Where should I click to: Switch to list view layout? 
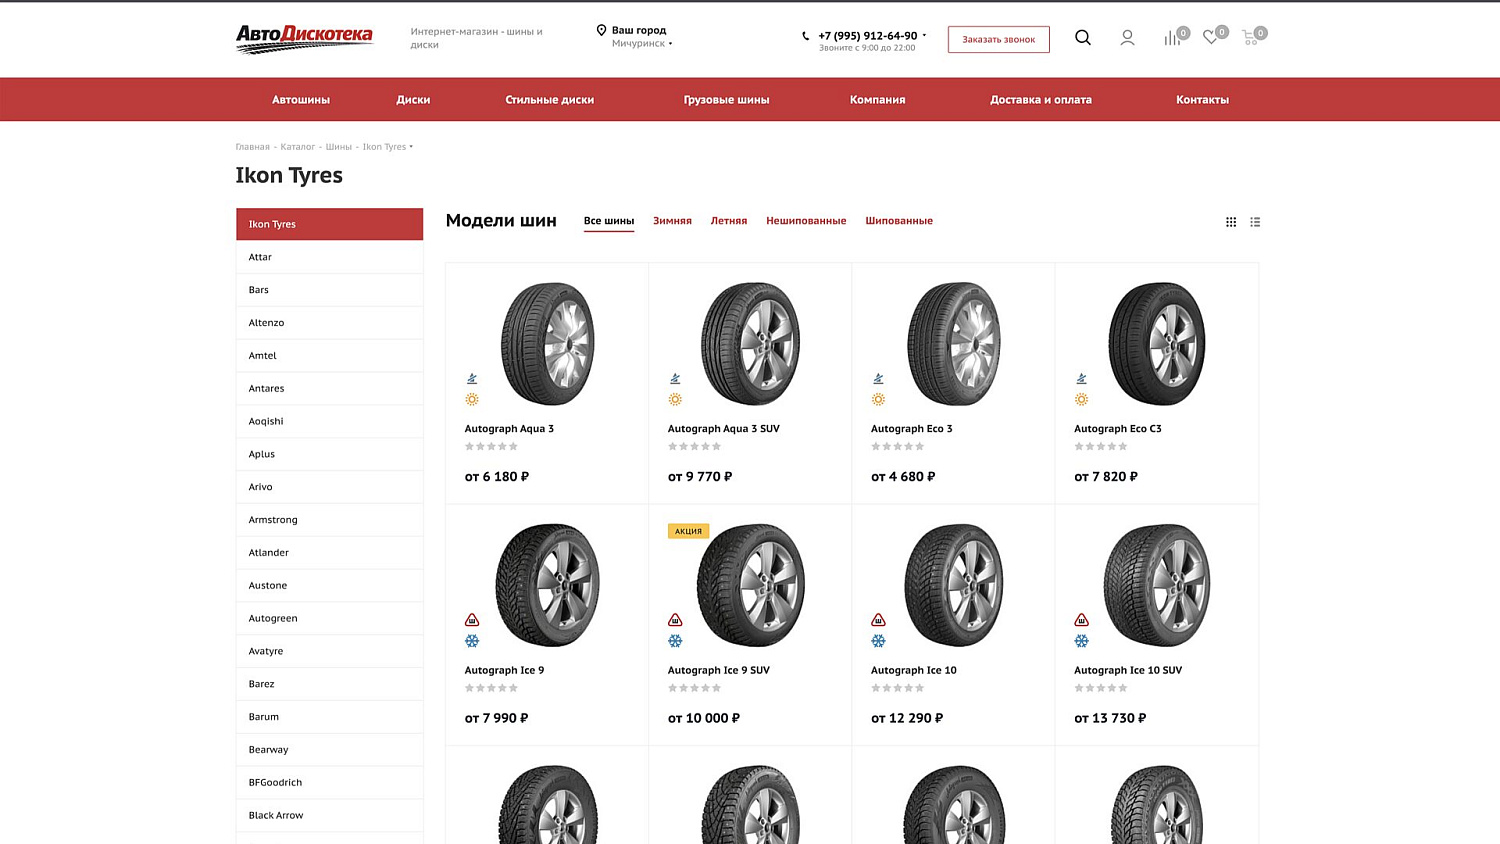1255,222
